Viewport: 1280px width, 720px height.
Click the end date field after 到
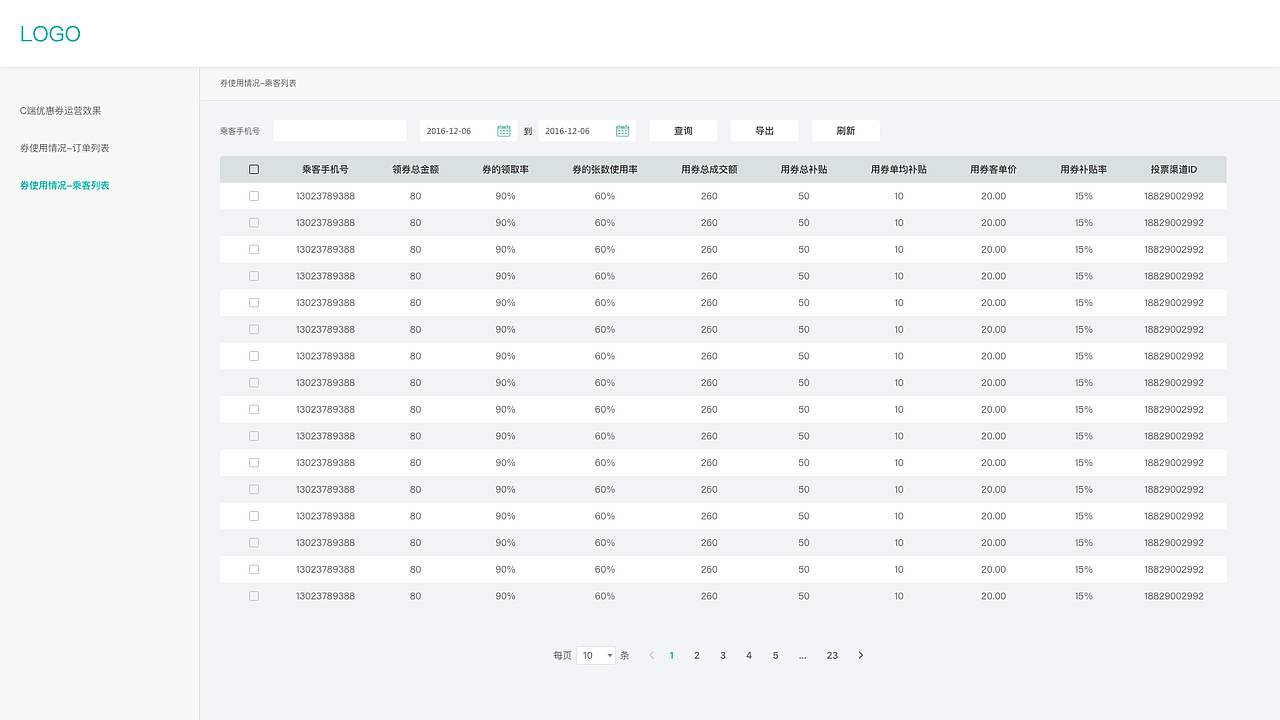coord(586,131)
